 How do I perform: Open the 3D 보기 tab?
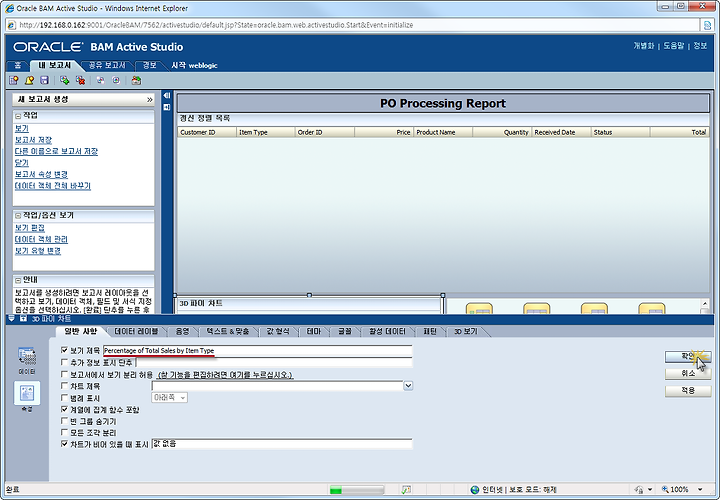pyautogui.click(x=466, y=331)
